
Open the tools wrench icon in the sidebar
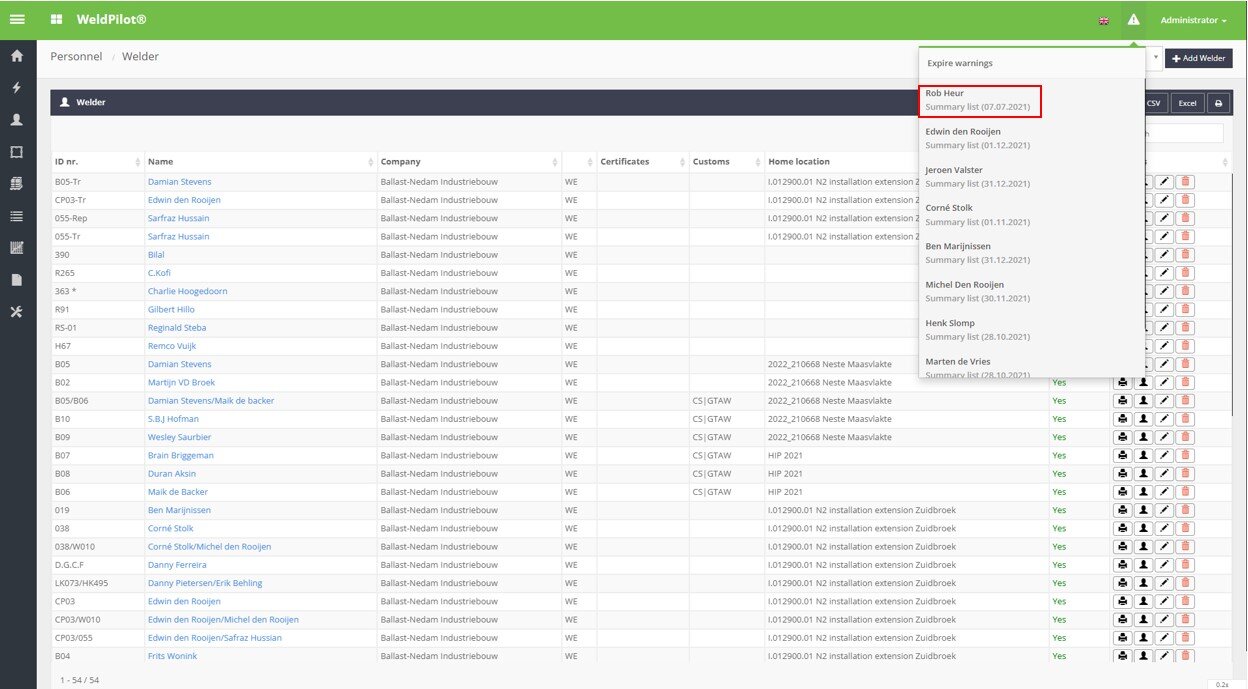point(17,312)
